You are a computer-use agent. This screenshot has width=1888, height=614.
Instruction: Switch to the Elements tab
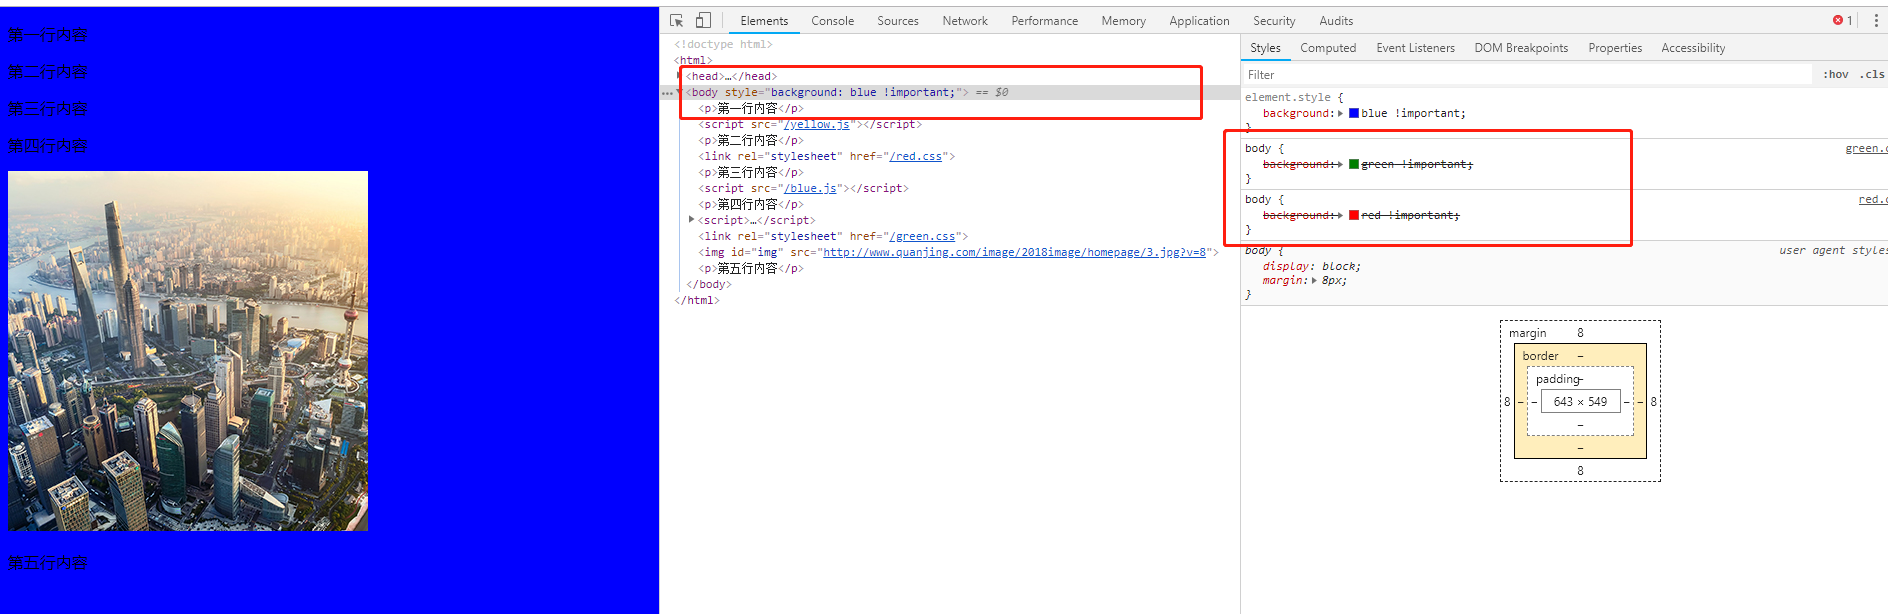click(x=764, y=21)
